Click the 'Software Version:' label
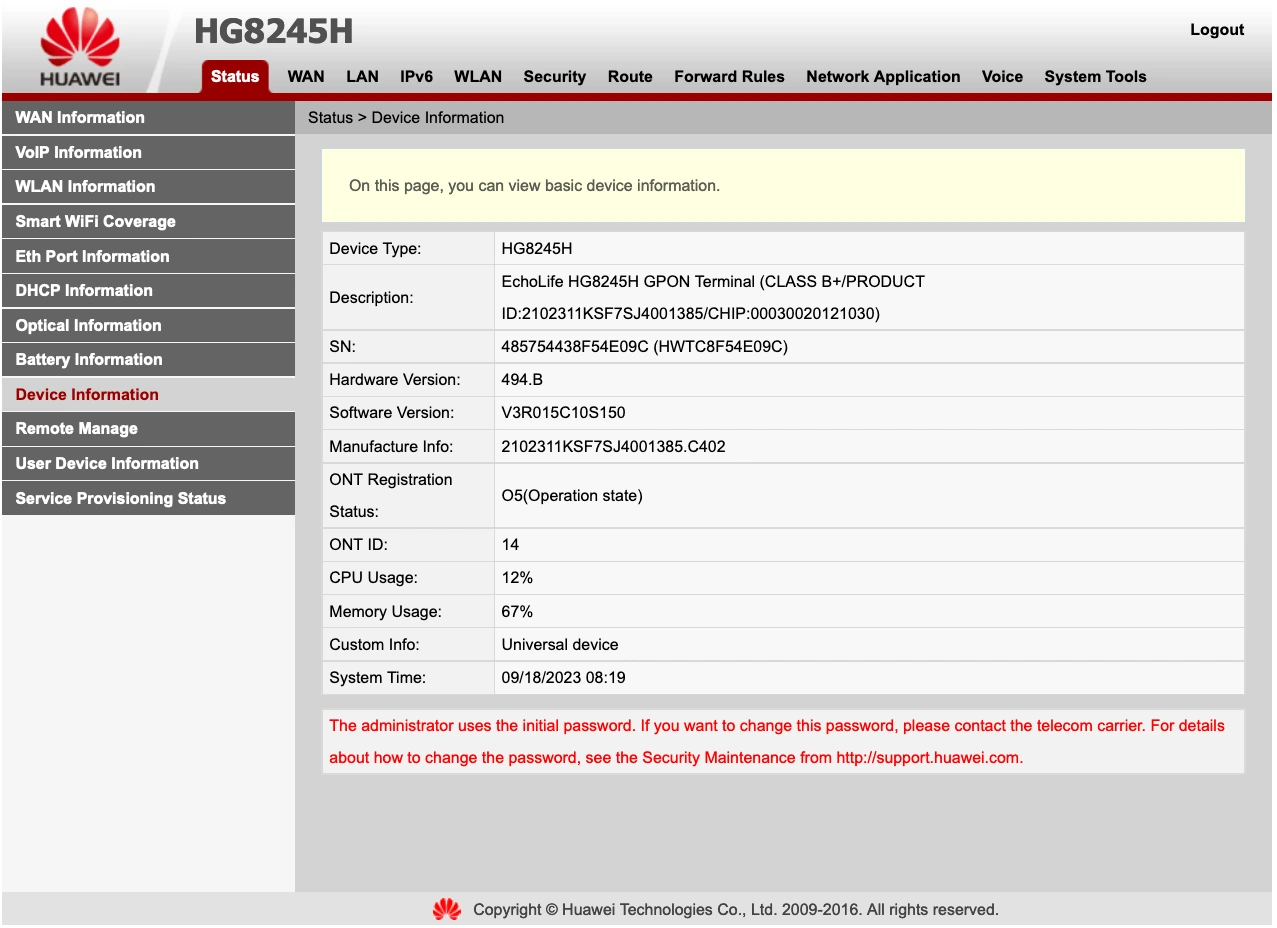 [x=391, y=414]
